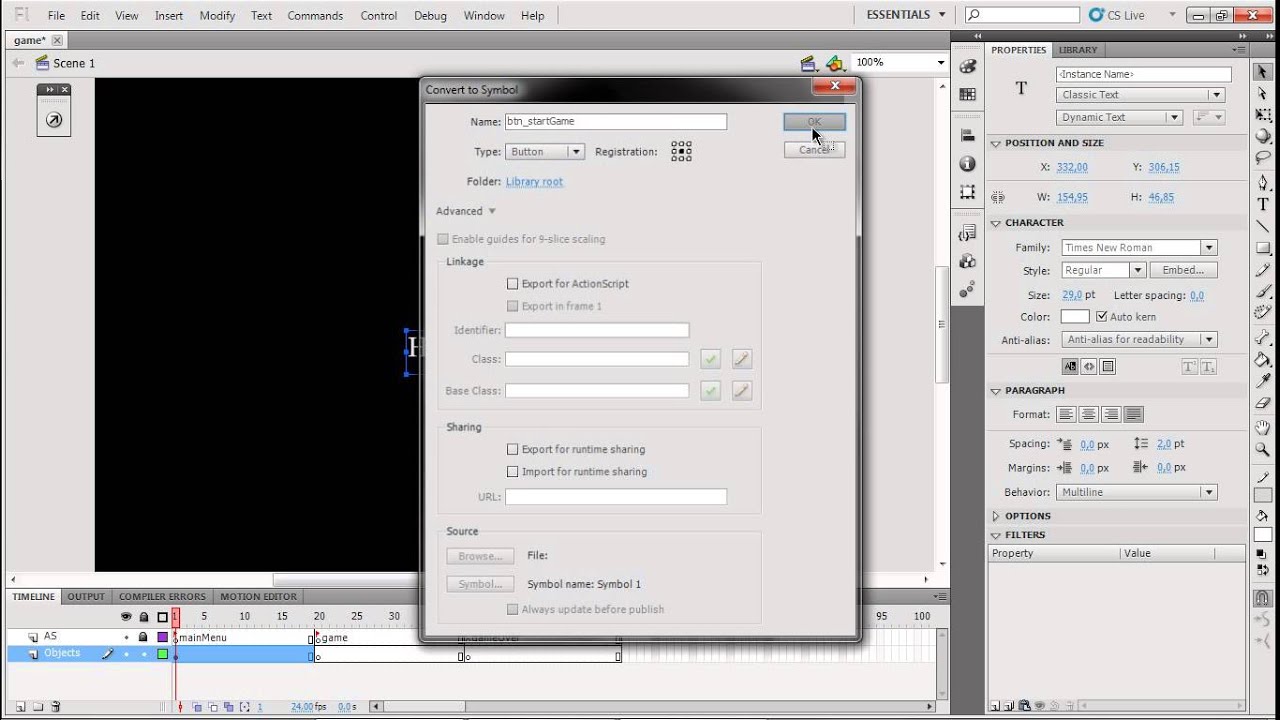1280x720 pixels.
Task: Open the Essentials workspace switcher
Action: 906,15
